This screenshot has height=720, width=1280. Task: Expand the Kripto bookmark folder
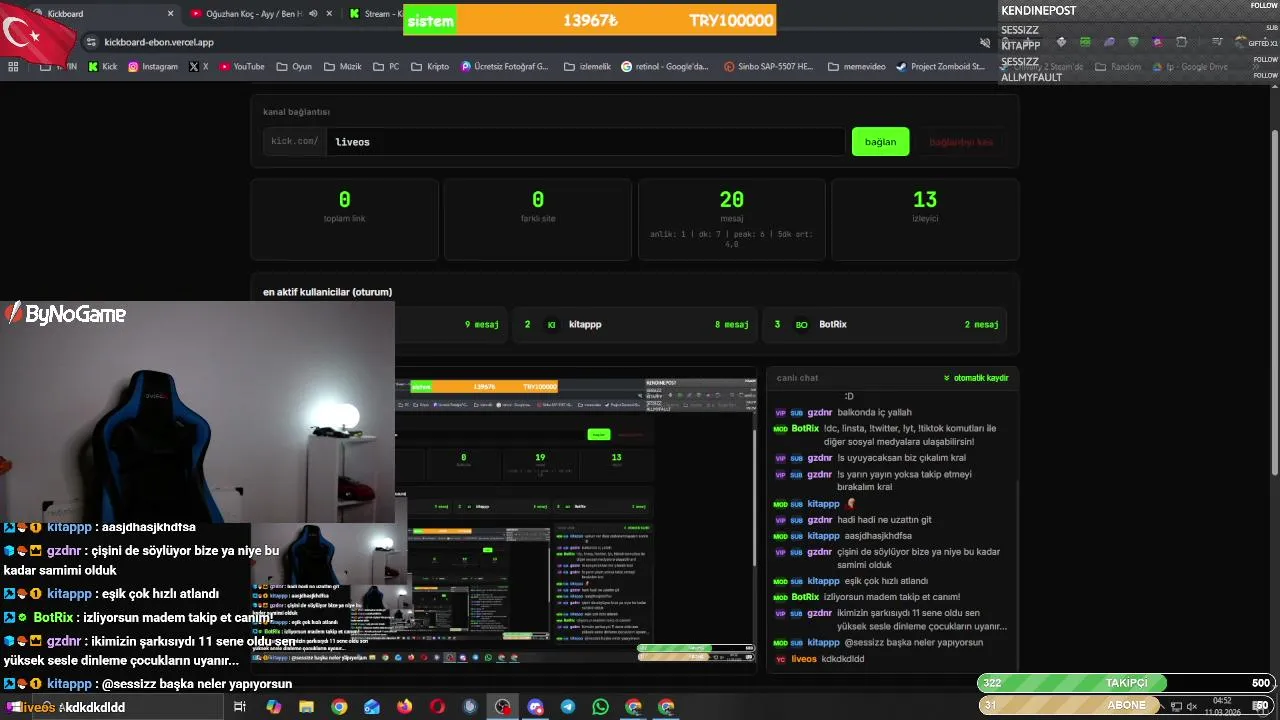click(430, 67)
